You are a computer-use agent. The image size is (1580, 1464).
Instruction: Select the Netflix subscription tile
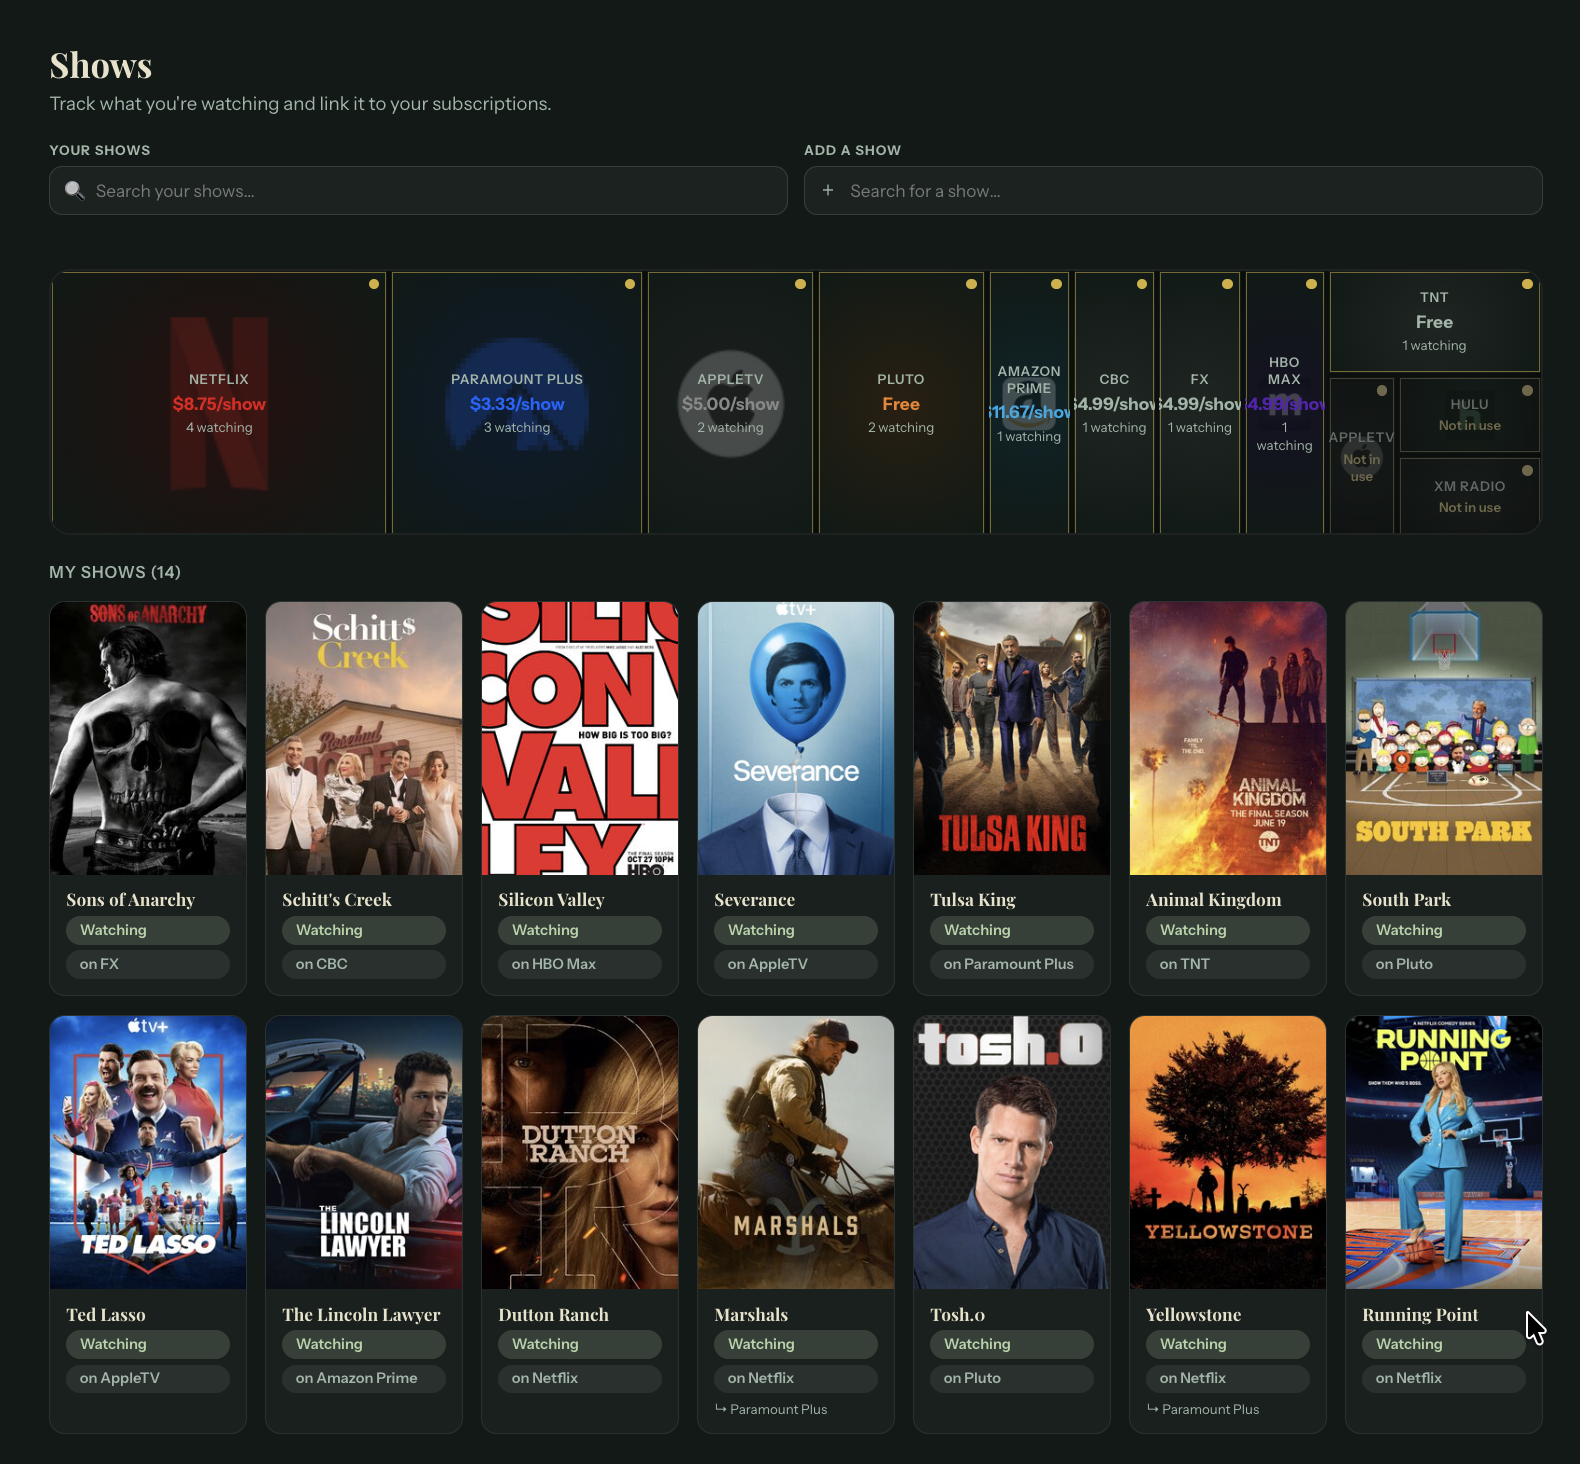[219, 403]
